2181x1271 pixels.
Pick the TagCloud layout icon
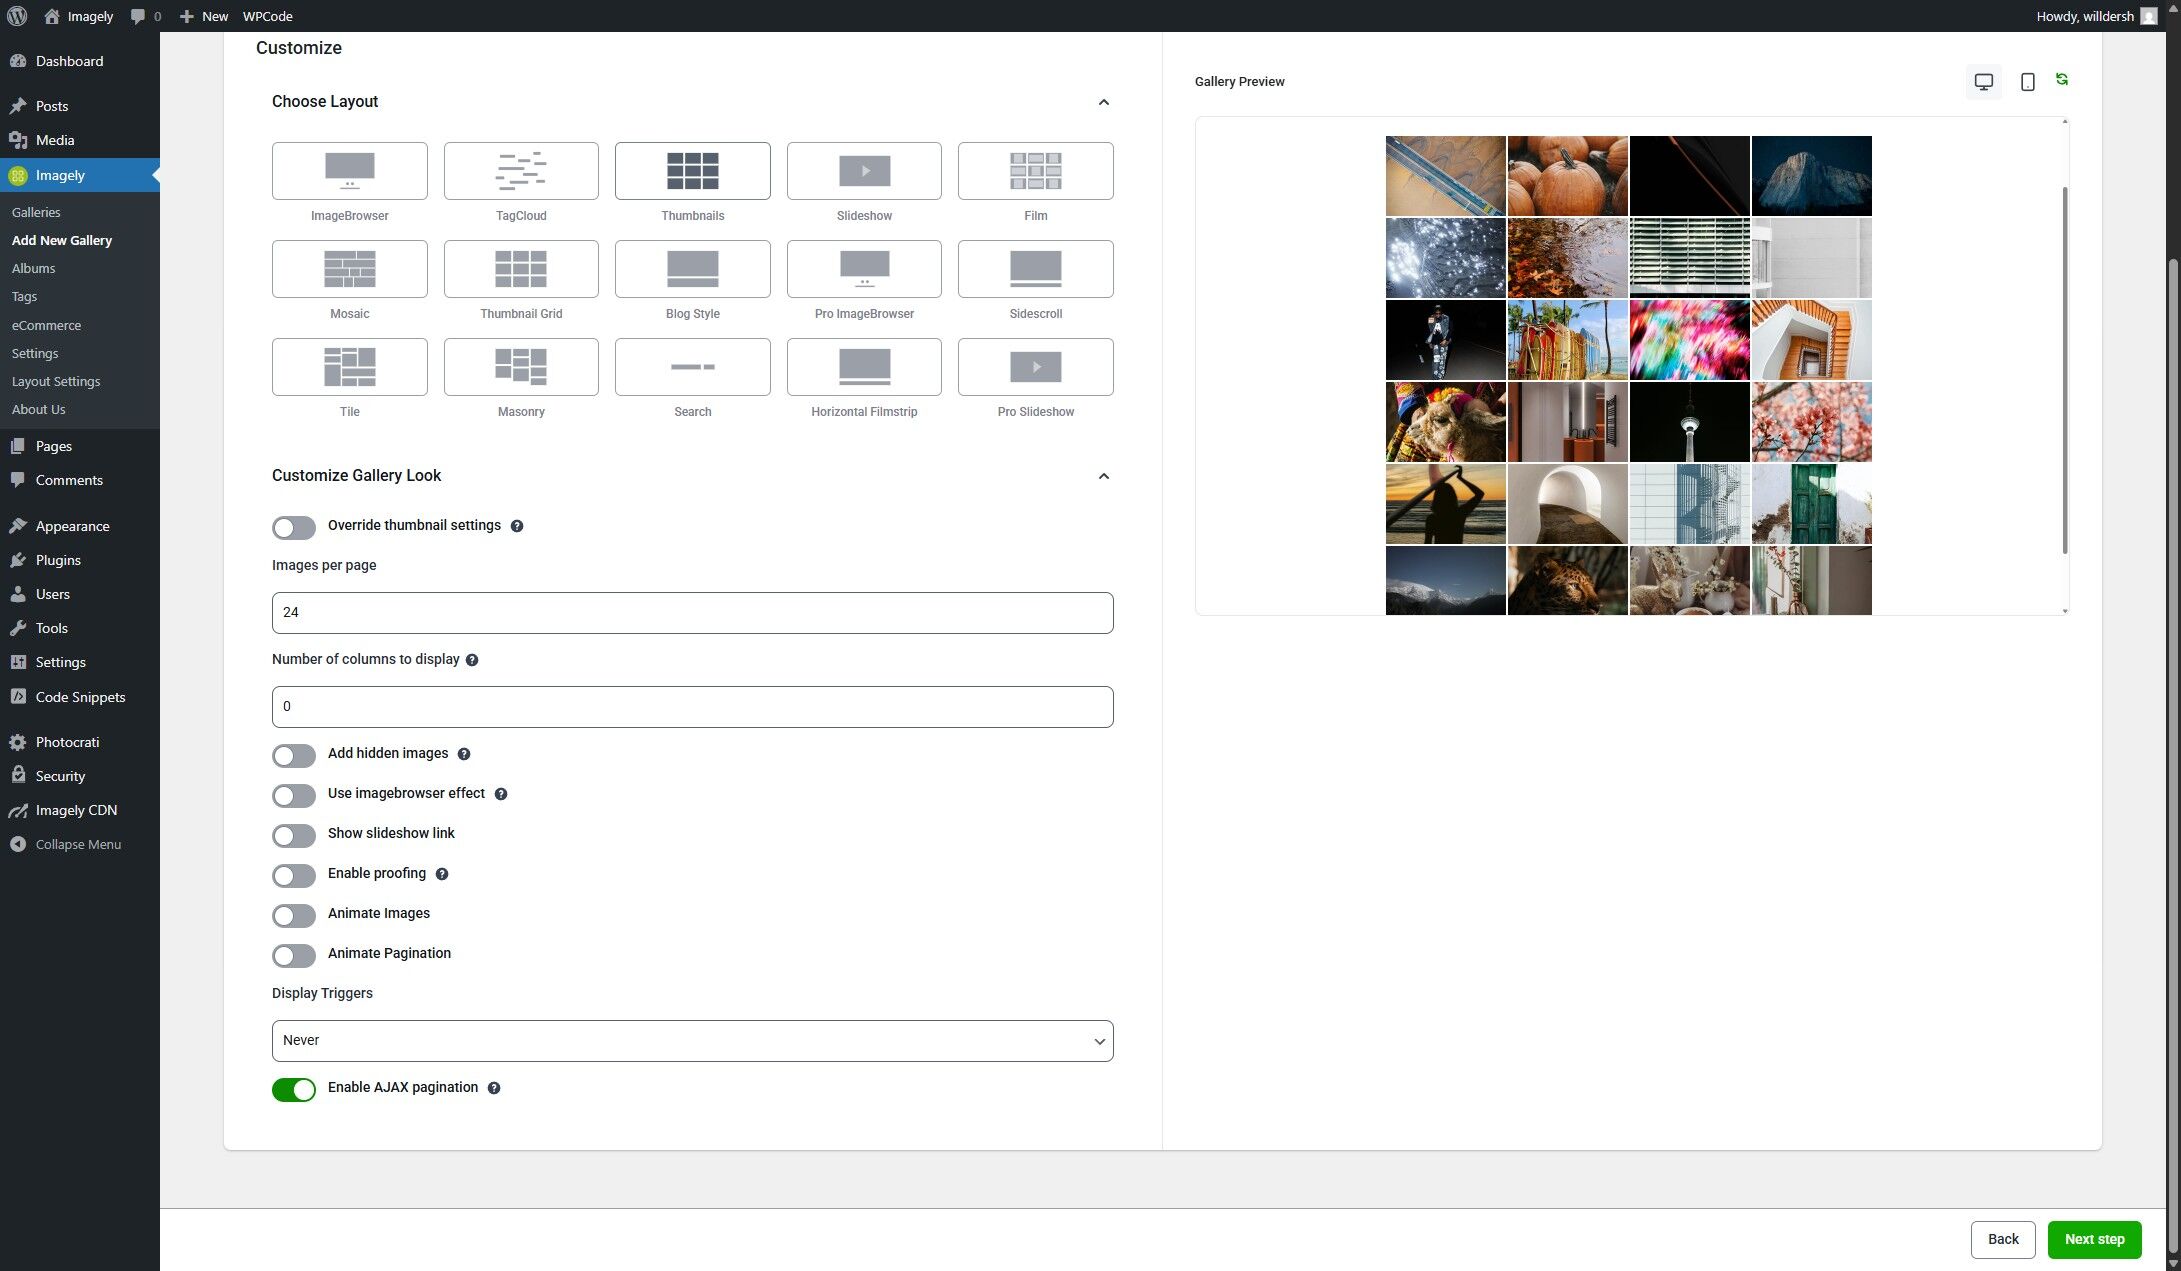[521, 171]
